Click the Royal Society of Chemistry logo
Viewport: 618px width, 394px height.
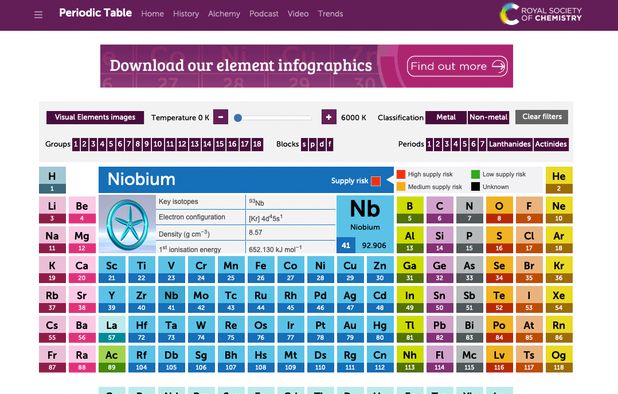click(541, 14)
